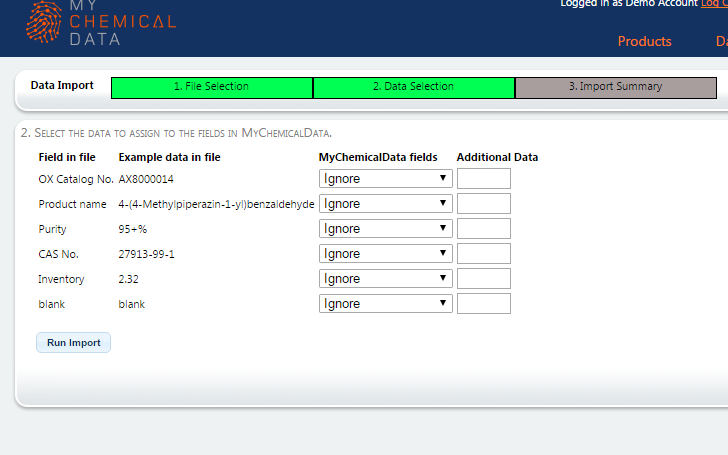Click the Log out link

[x=714, y=3]
